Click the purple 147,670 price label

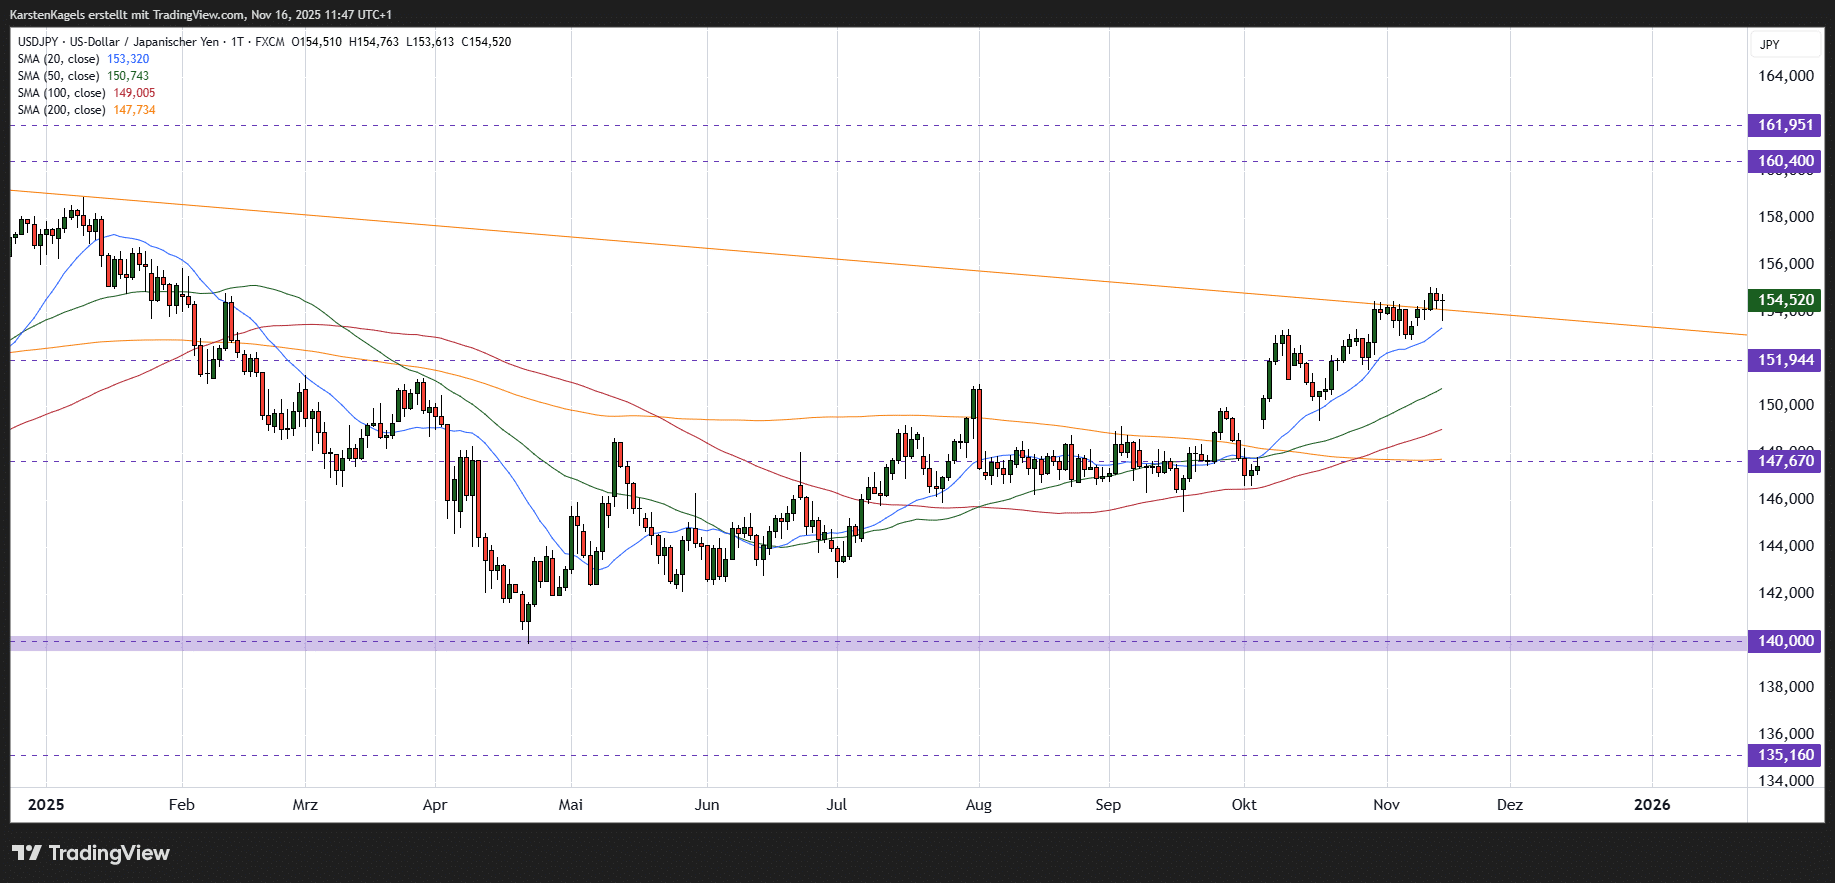tap(1784, 461)
